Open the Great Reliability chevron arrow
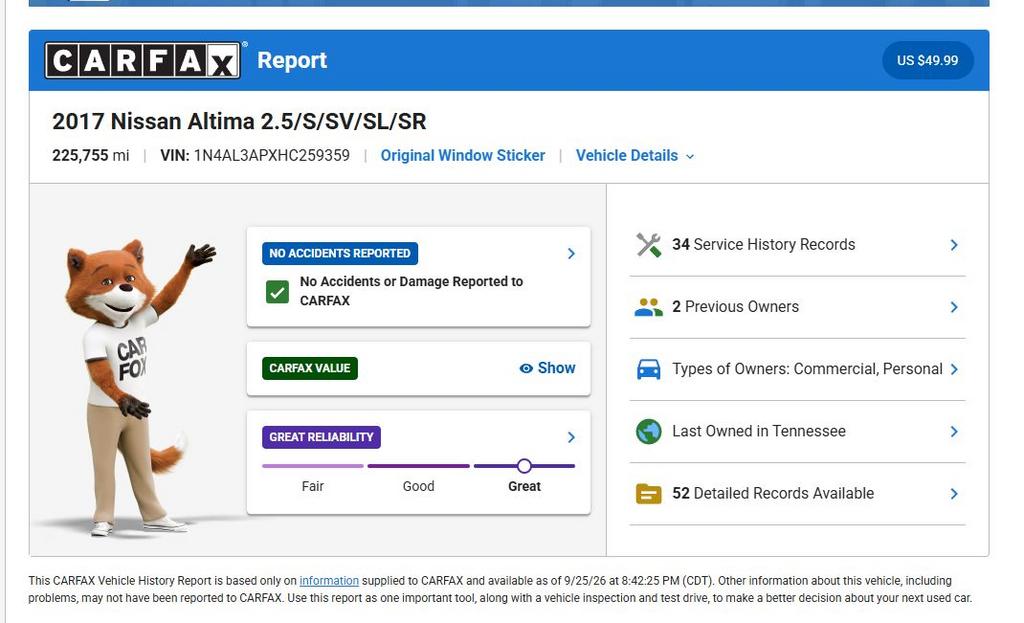This screenshot has width=1024, height=623. click(571, 437)
